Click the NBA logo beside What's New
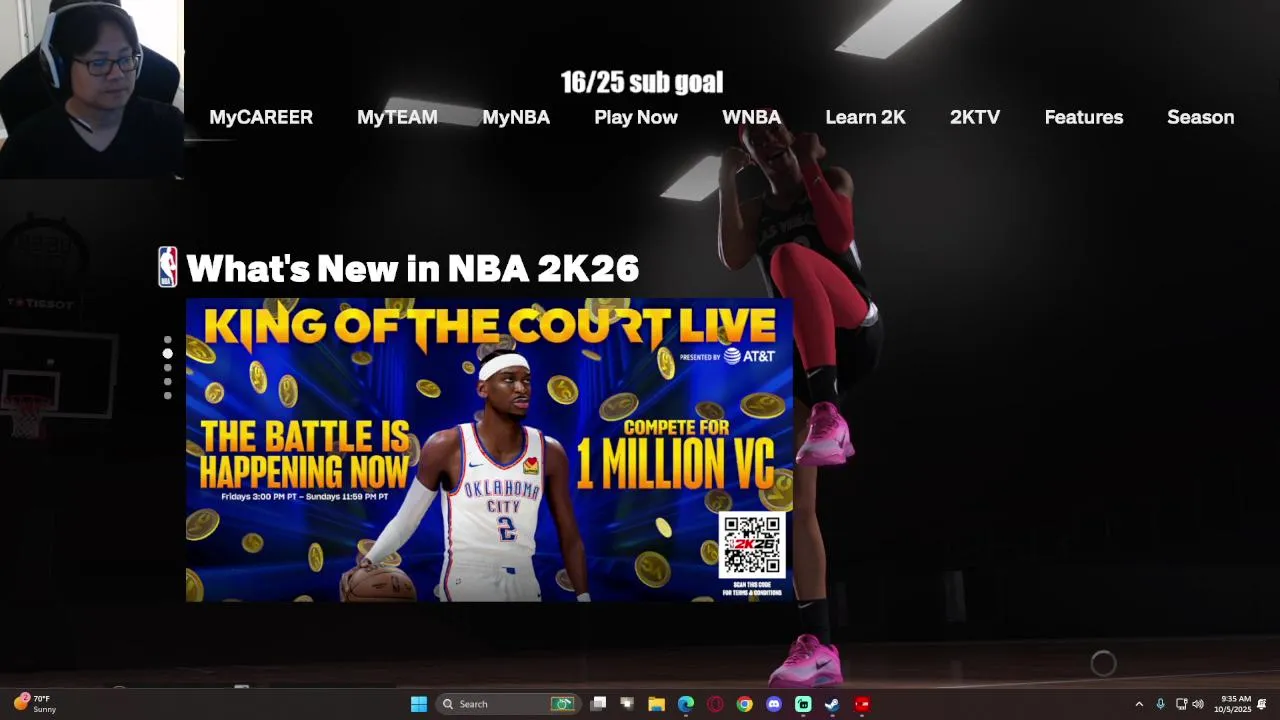 [168, 267]
